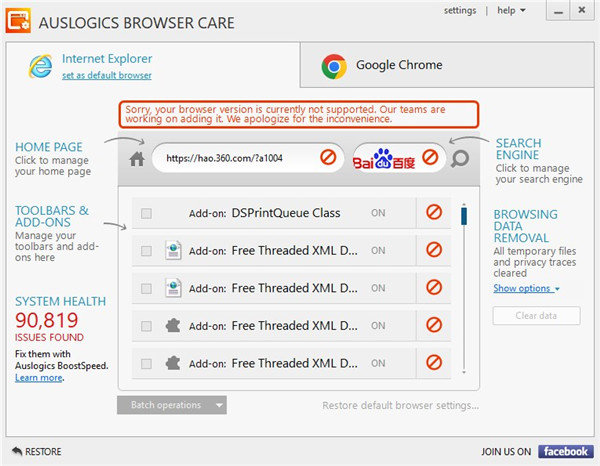Open the help dropdown menu
This screenshot has height=466, width=600.
511,10
